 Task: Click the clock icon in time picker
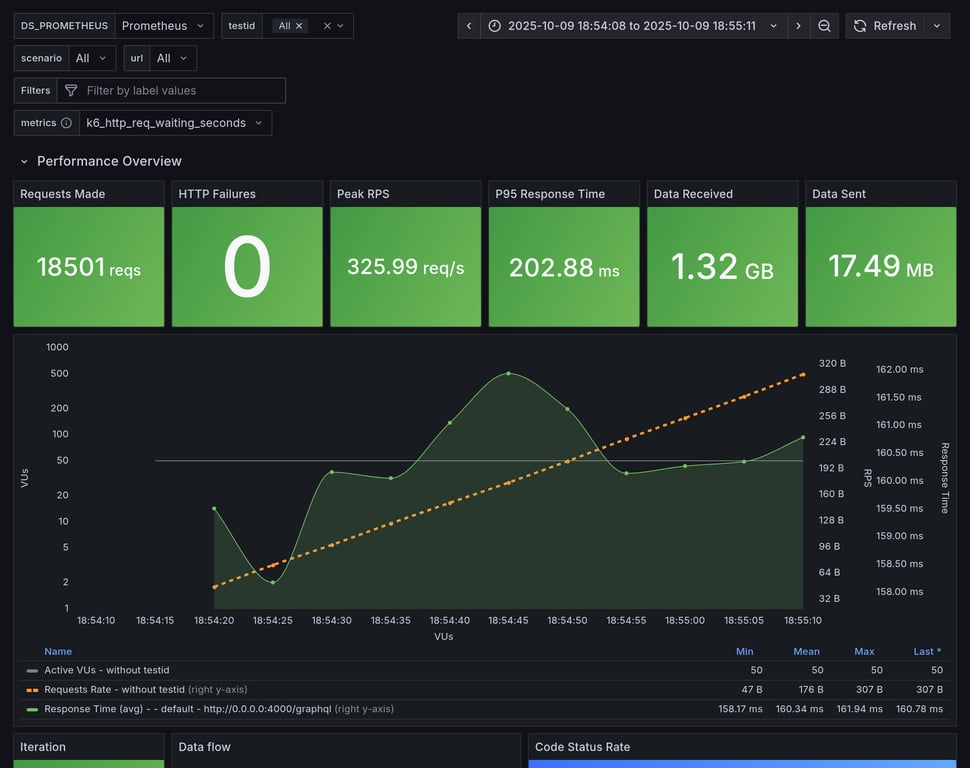495,26
